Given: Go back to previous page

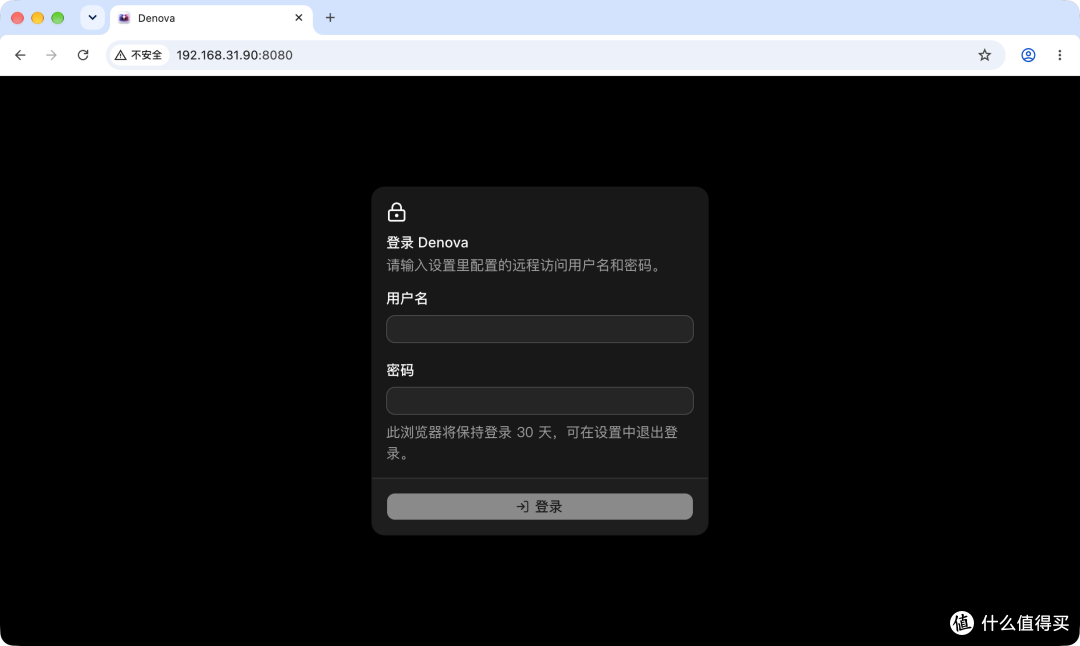Looking at the screenshot, I should (20, 55).
